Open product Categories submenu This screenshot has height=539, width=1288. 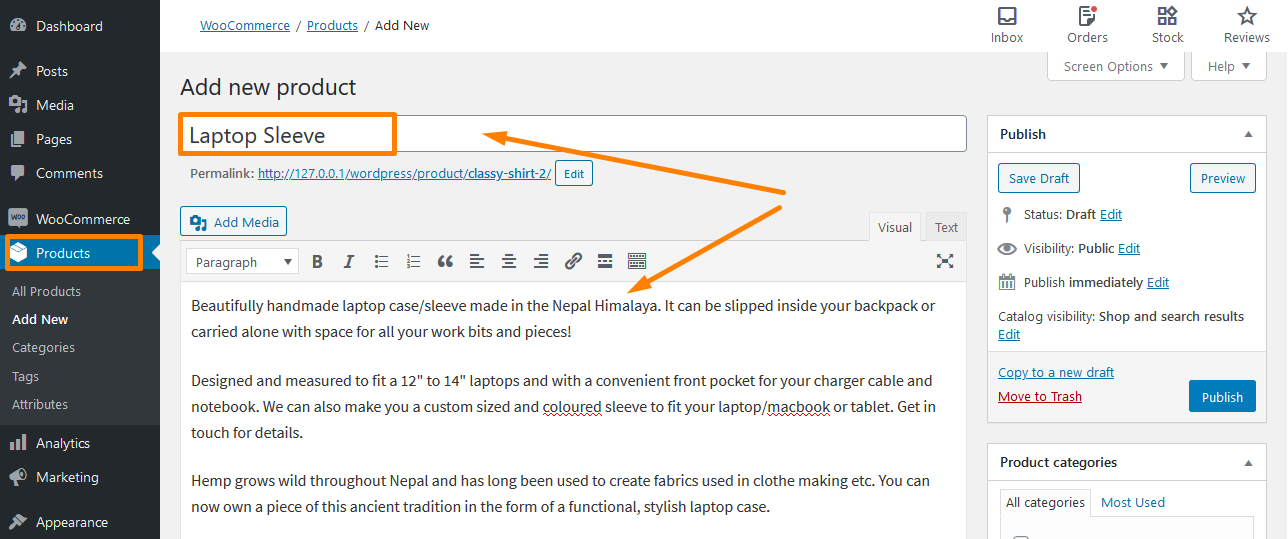tap(43, 347)
